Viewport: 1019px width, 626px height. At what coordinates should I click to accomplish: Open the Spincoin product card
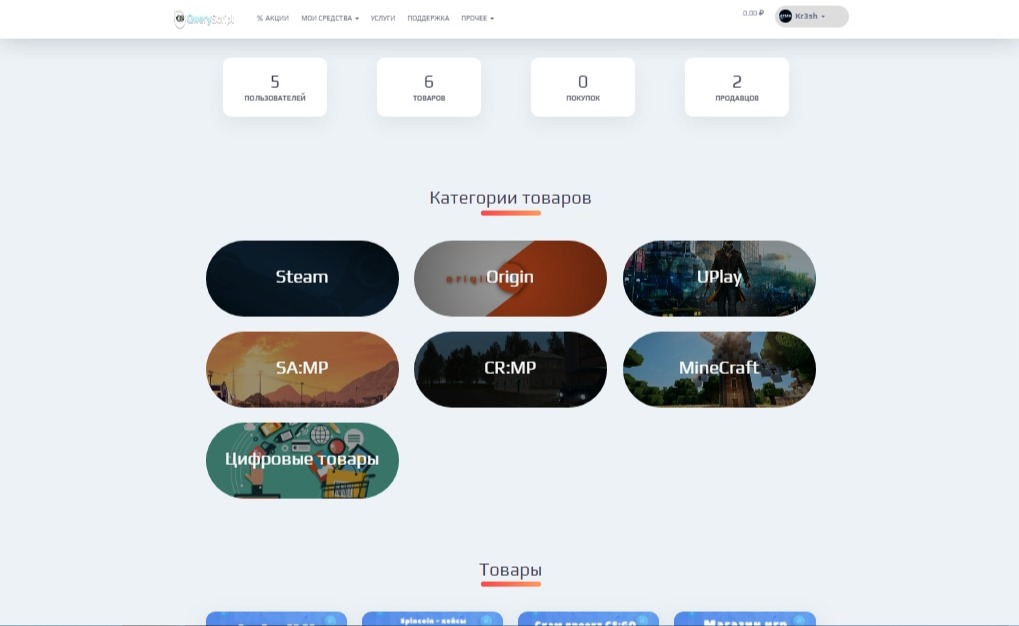[x=432, y=619]
